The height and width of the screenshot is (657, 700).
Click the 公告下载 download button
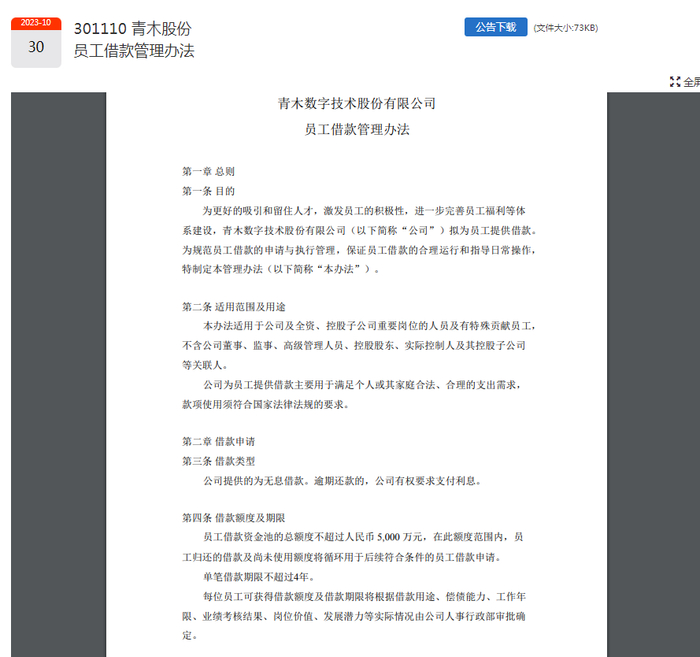pos(496,27)
